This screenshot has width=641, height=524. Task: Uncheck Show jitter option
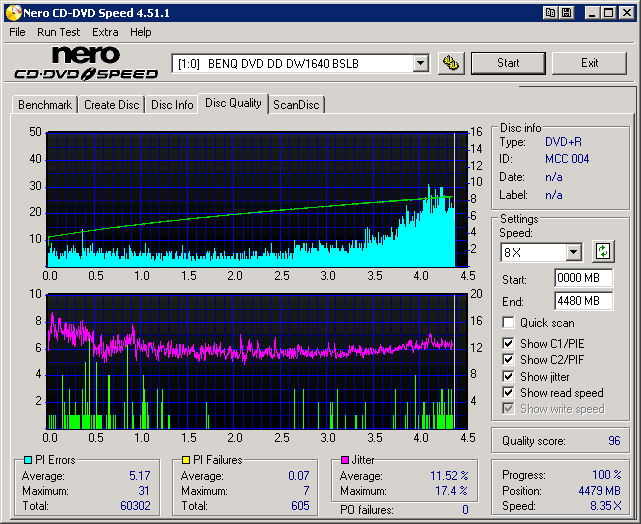coord(509,376)
